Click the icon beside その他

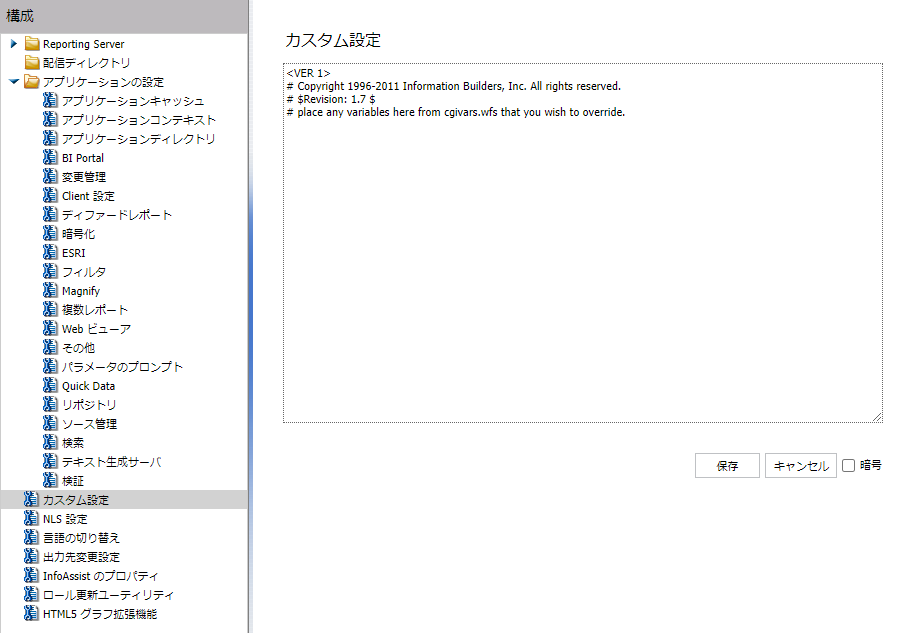[50, 348]
